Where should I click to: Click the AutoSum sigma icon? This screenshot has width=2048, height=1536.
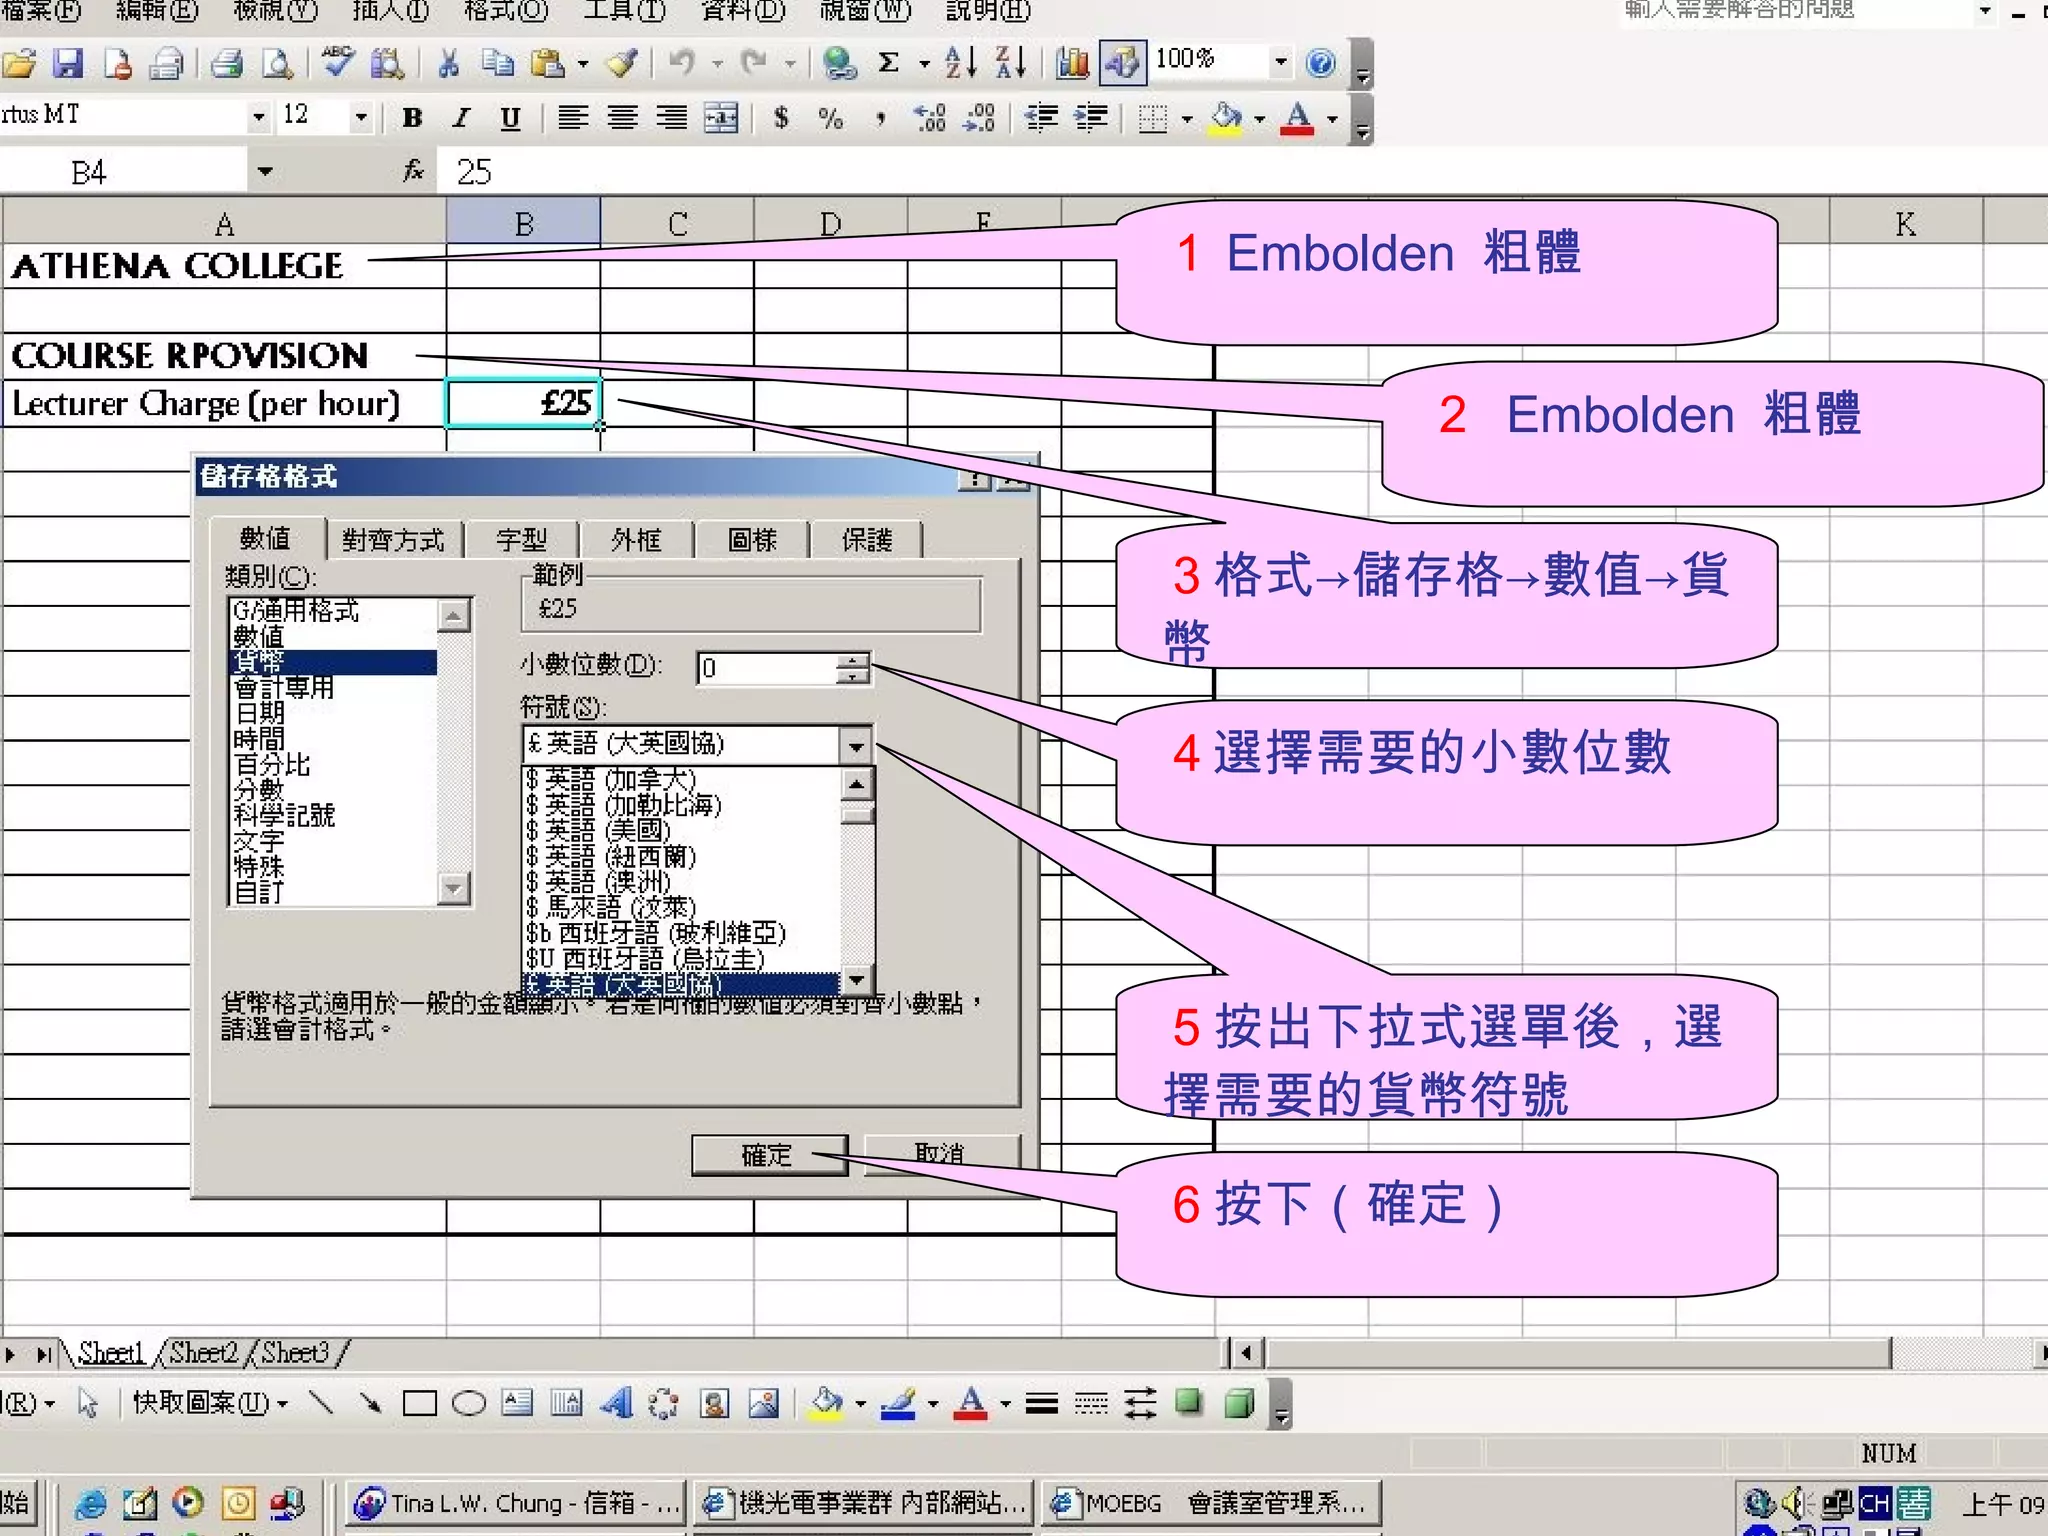[888, 64]
